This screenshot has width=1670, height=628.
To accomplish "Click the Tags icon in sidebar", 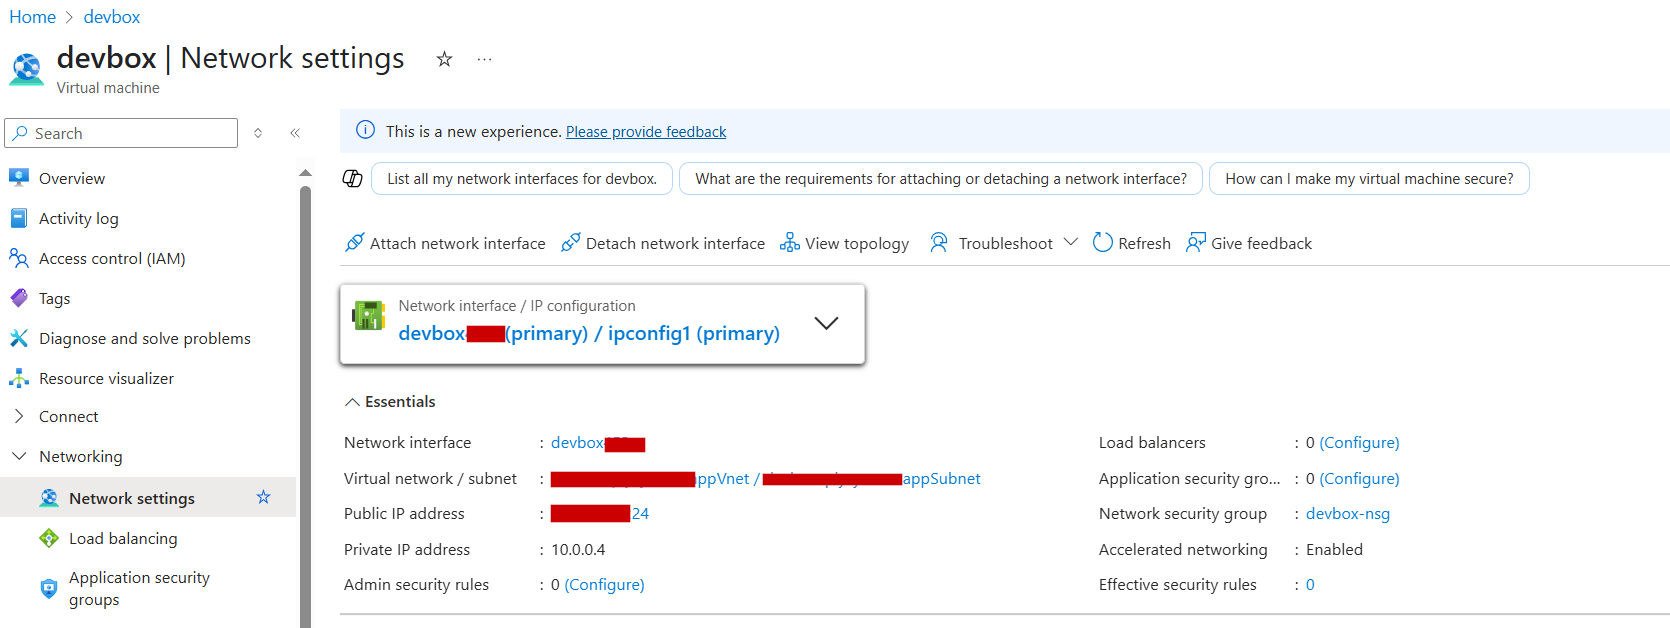I will point(19,298).
